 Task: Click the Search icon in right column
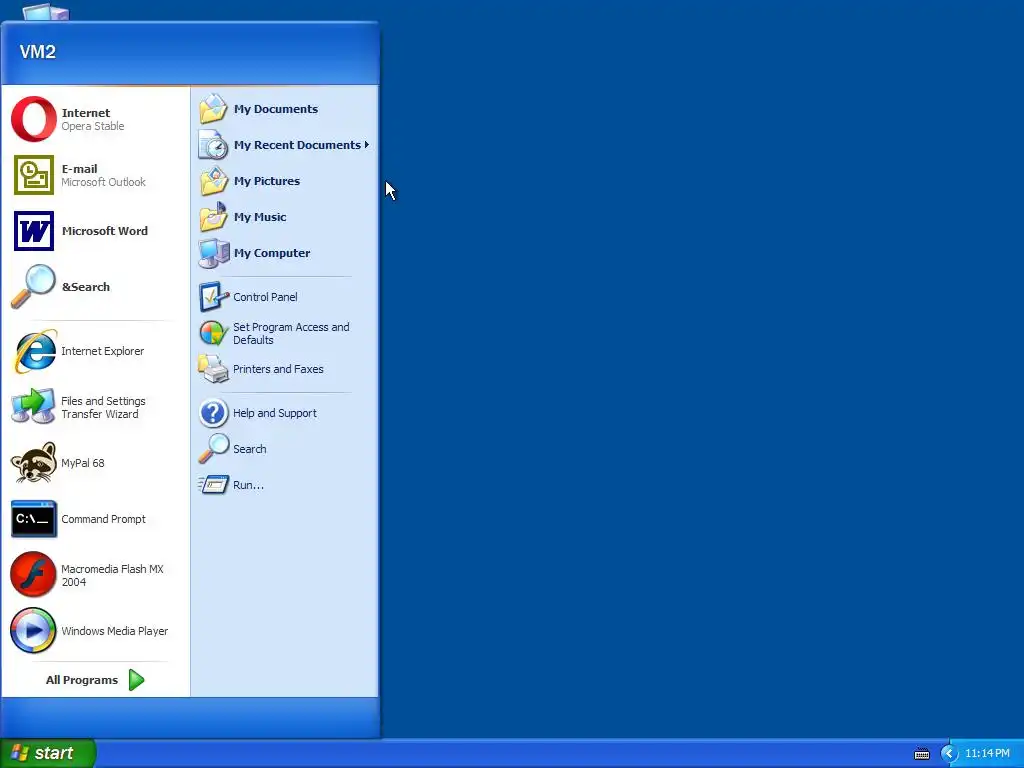(214, 449)
